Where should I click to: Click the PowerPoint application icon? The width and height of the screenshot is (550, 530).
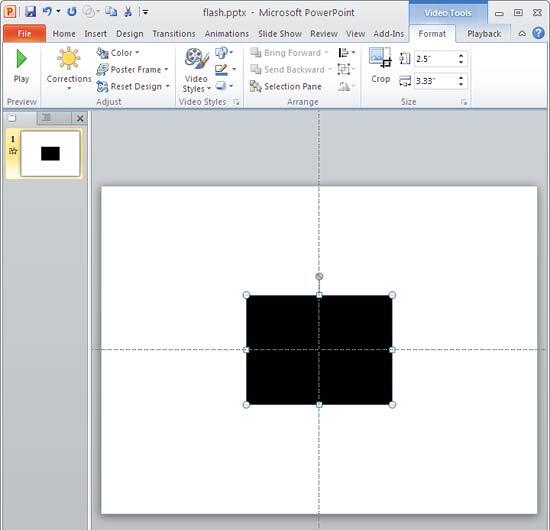click(10, 12)
